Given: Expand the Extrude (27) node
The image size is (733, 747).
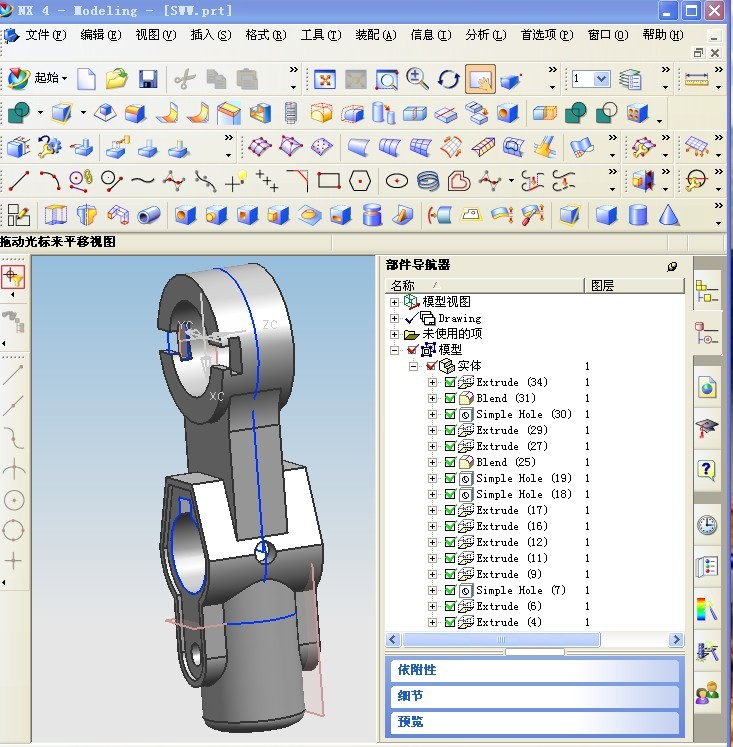Looking at the screenshot, I should [432, 446].
